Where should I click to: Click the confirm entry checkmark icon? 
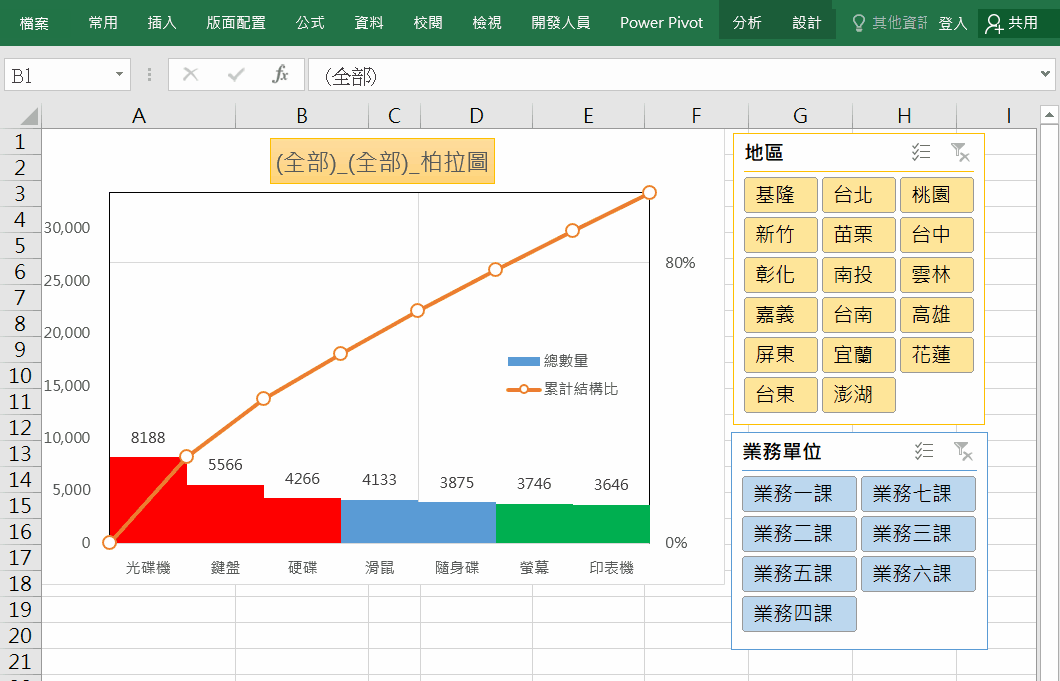[x=237, y=75]
